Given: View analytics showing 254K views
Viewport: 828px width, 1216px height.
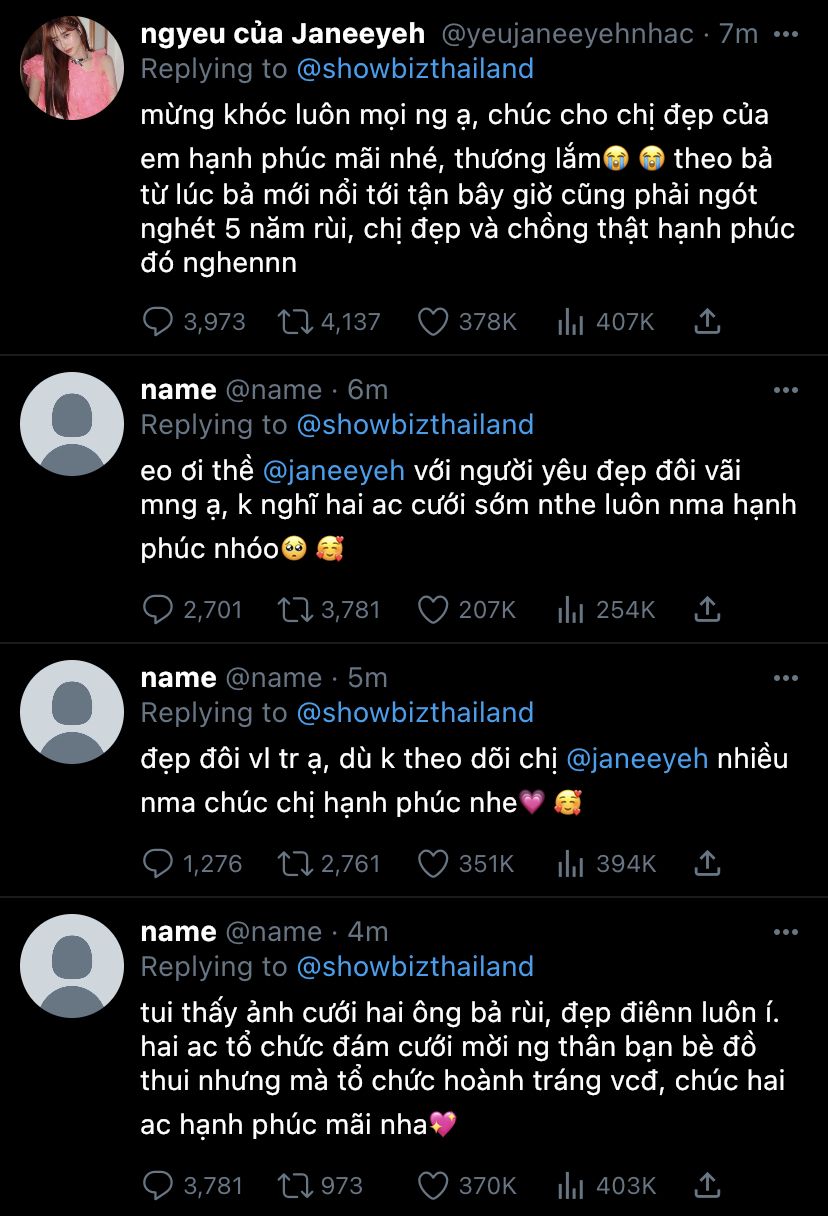Looking at the screenshot, I should point(570,609).
